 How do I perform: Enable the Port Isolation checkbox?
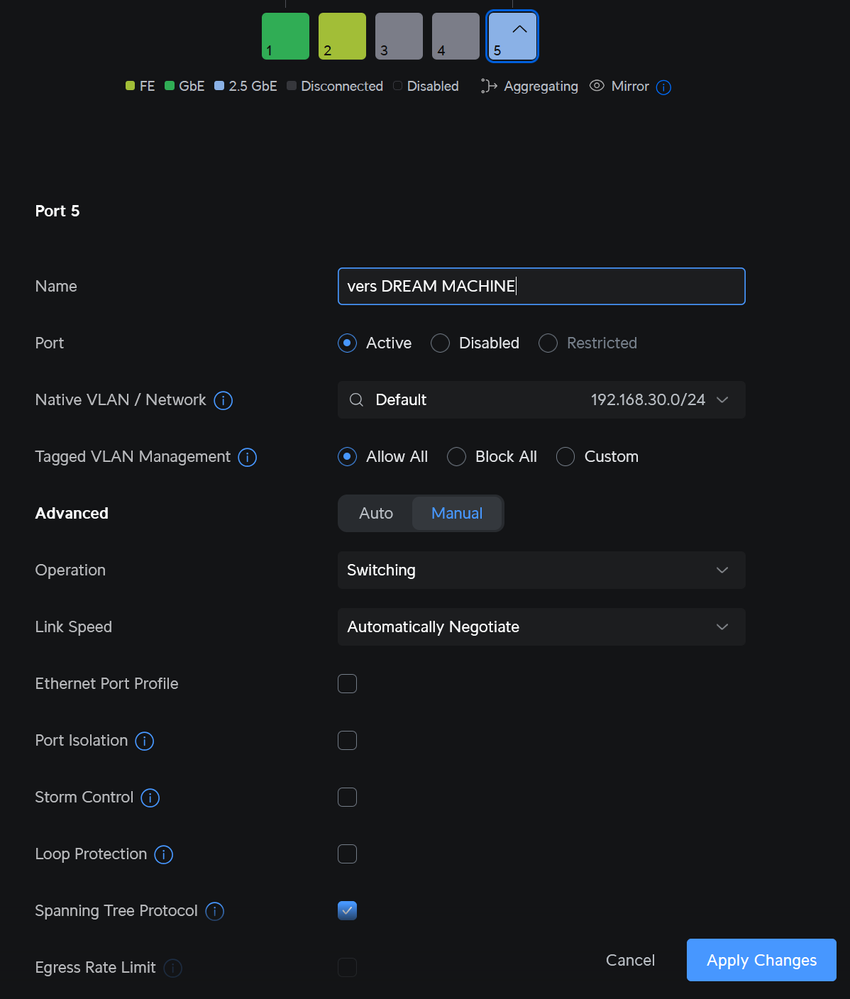tap(347, 741)
